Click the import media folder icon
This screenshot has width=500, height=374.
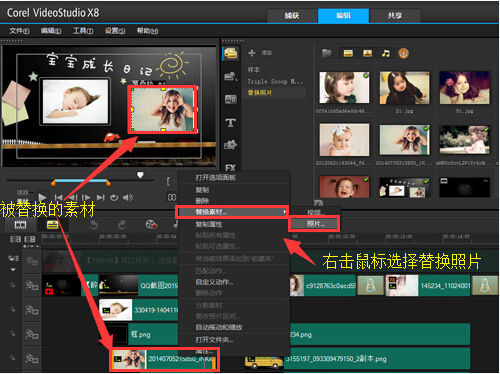pos(327,53)
